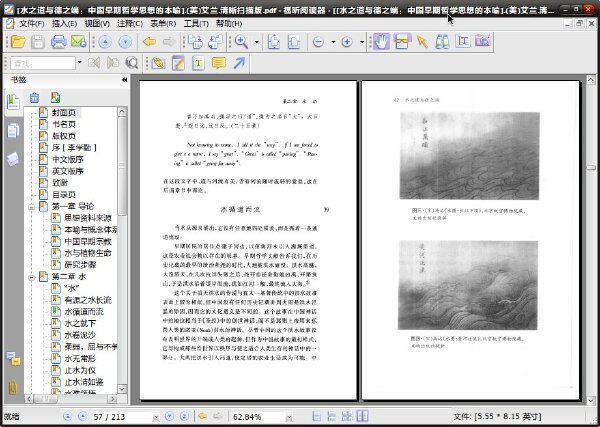The height and width of the screenshot is (427, 600).
Task: Select the Snapshot camera tool
Action: pyautogui.click(x=483, y=41)
